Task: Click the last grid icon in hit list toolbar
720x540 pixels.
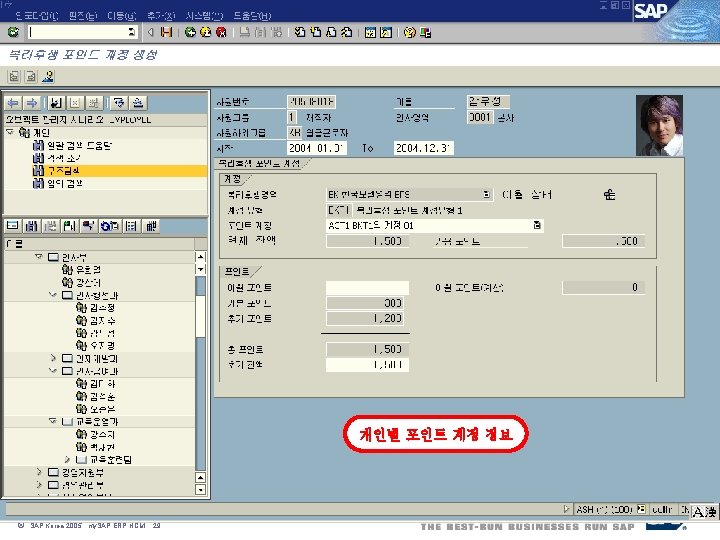Action: click(151, 225)
